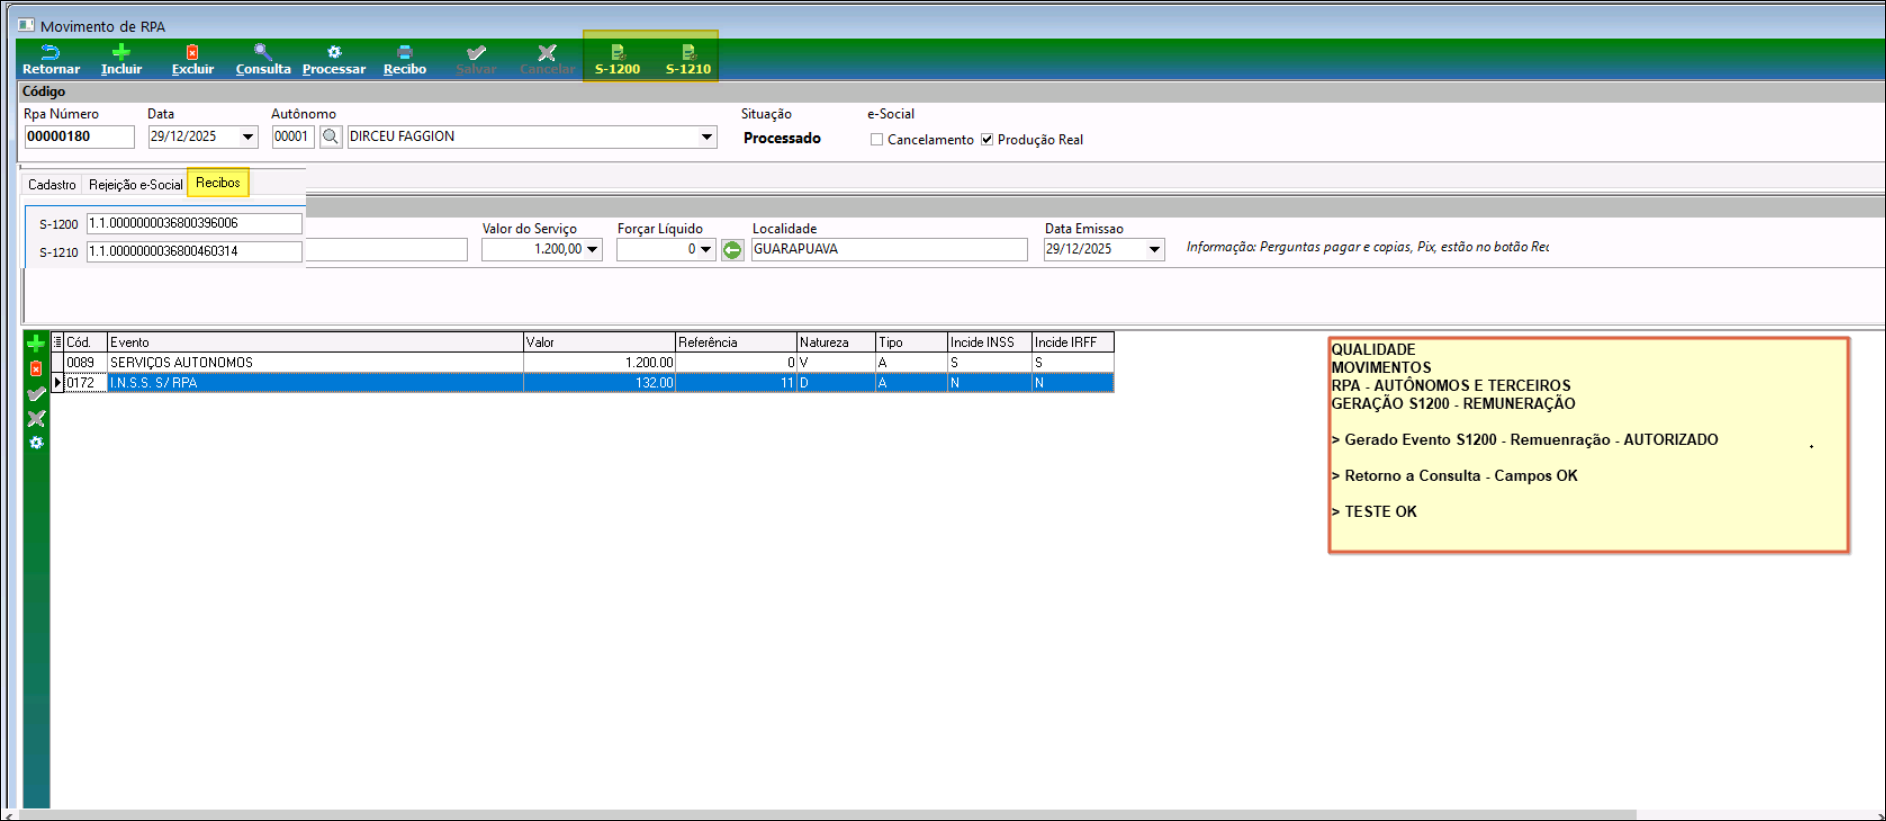This screenshot has width=1886, height=821.
Task: Open the Rejeição e-Social tab
Action: (135, 185)
